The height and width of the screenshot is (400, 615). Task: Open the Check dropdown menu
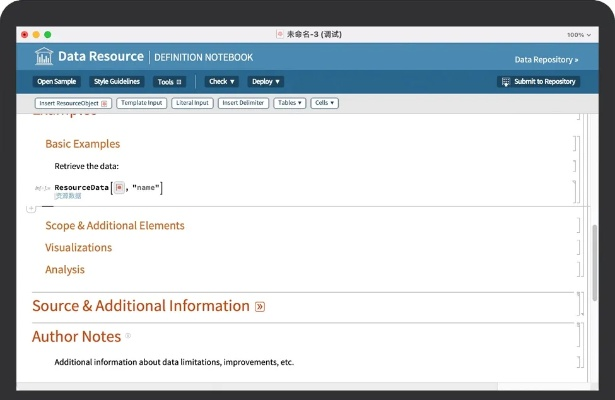pos(222,82)
